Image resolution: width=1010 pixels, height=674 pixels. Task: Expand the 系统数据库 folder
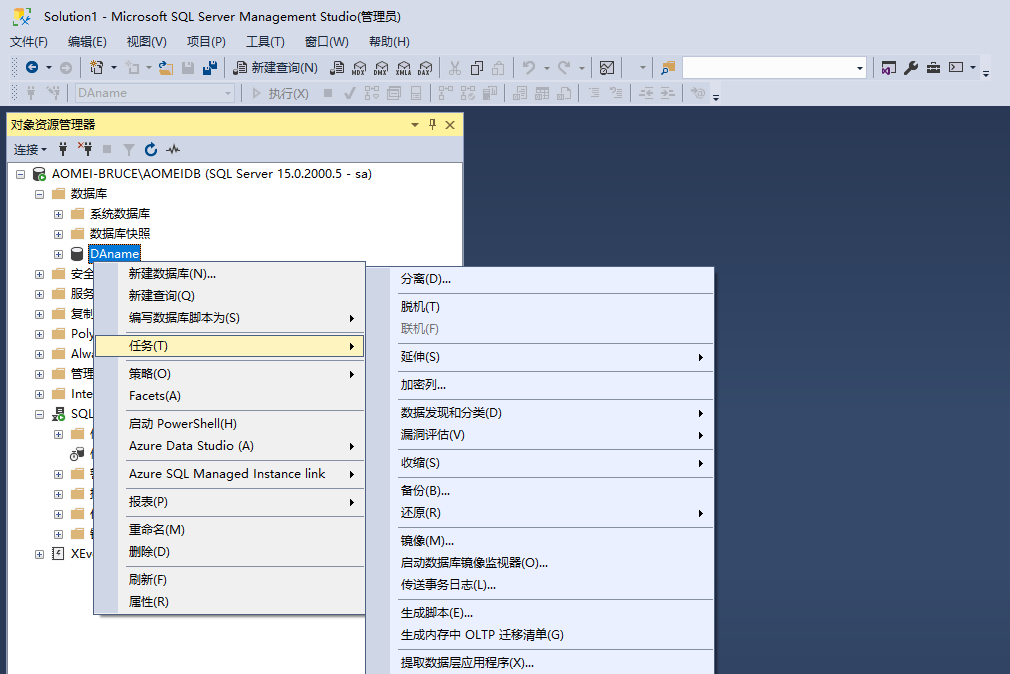click(58, 214)
